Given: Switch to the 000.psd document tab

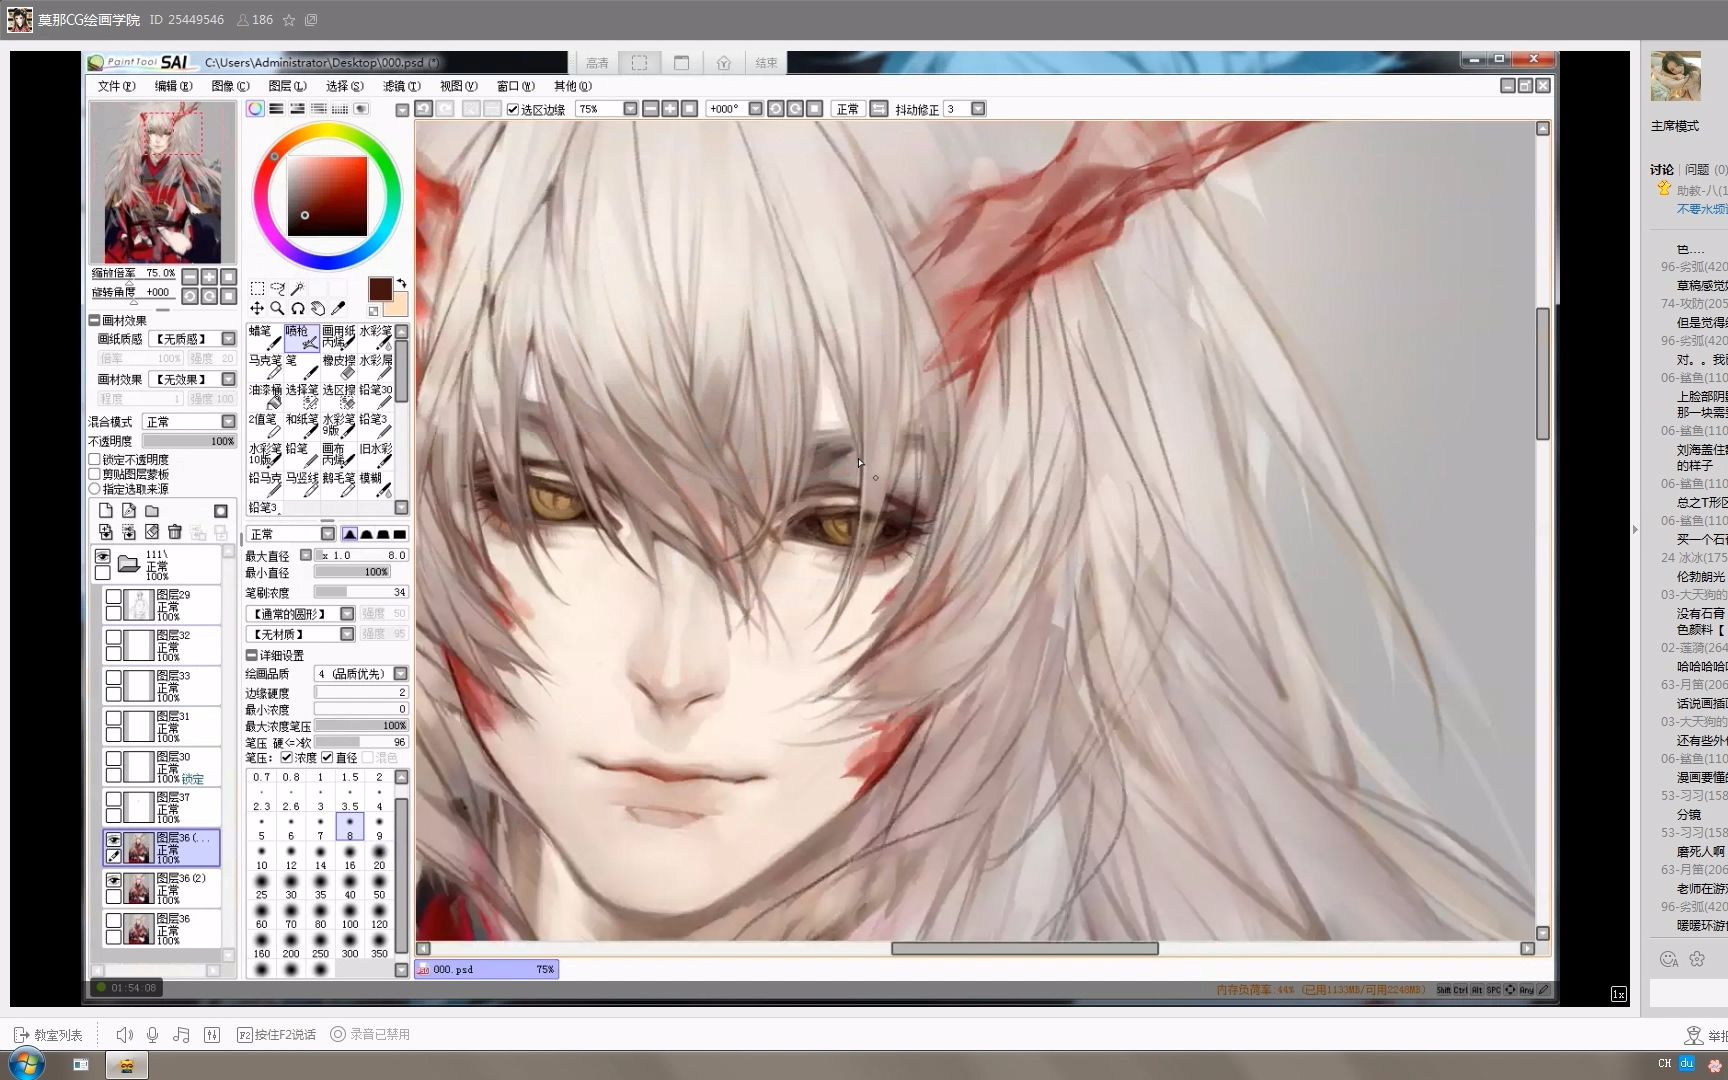Looking at the screenshot, I should point(487,969).
